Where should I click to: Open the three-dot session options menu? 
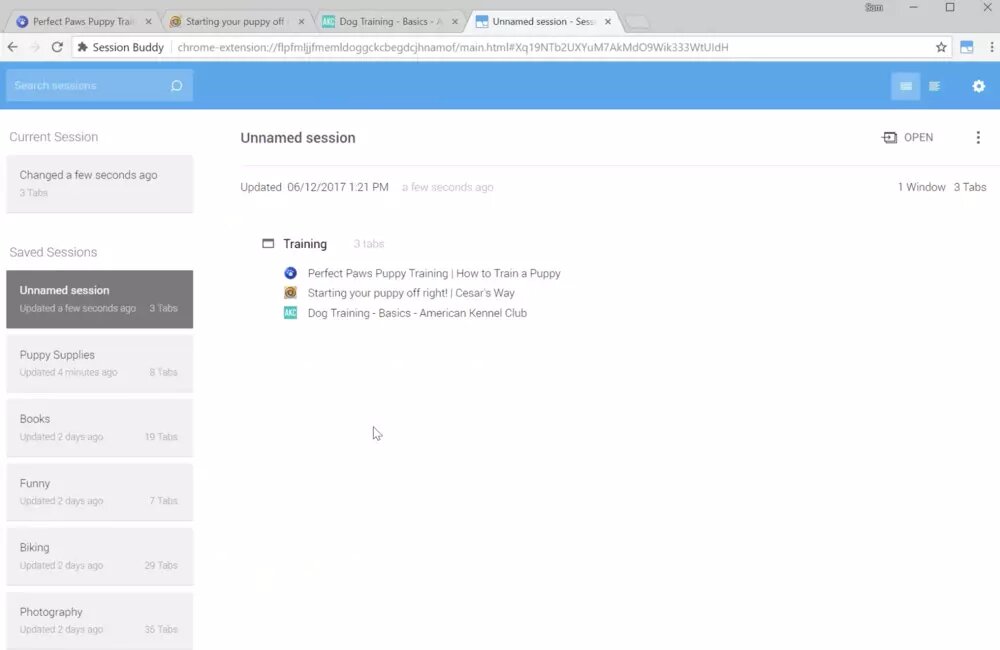[x=978, y=138]
